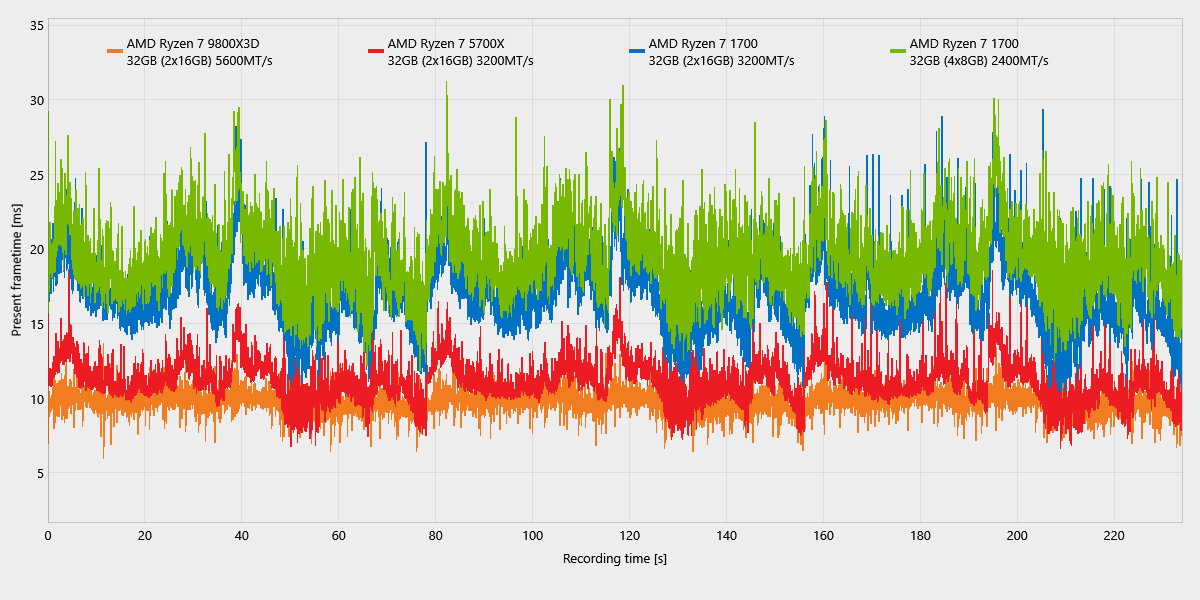This screenshot has width=1200, height=600.
Task: Click the x-axis value 40
Action: pos(242,535)
